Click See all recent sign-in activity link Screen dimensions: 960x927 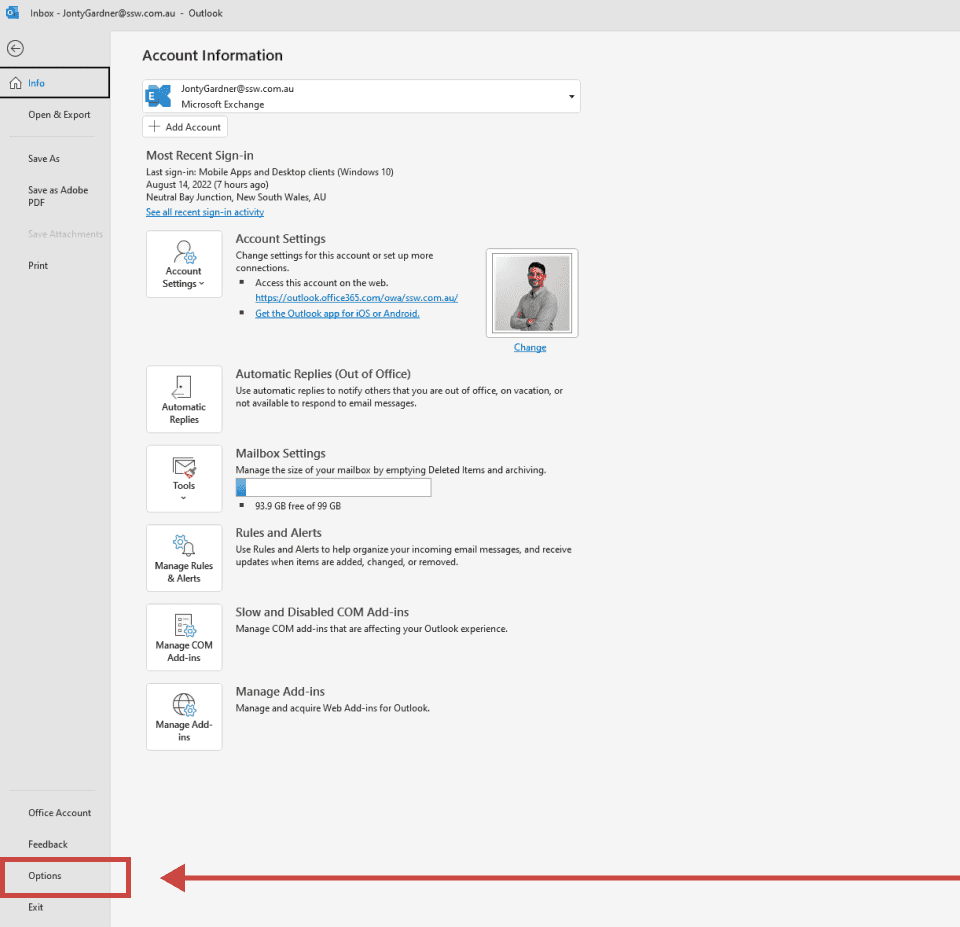(205, 212)
